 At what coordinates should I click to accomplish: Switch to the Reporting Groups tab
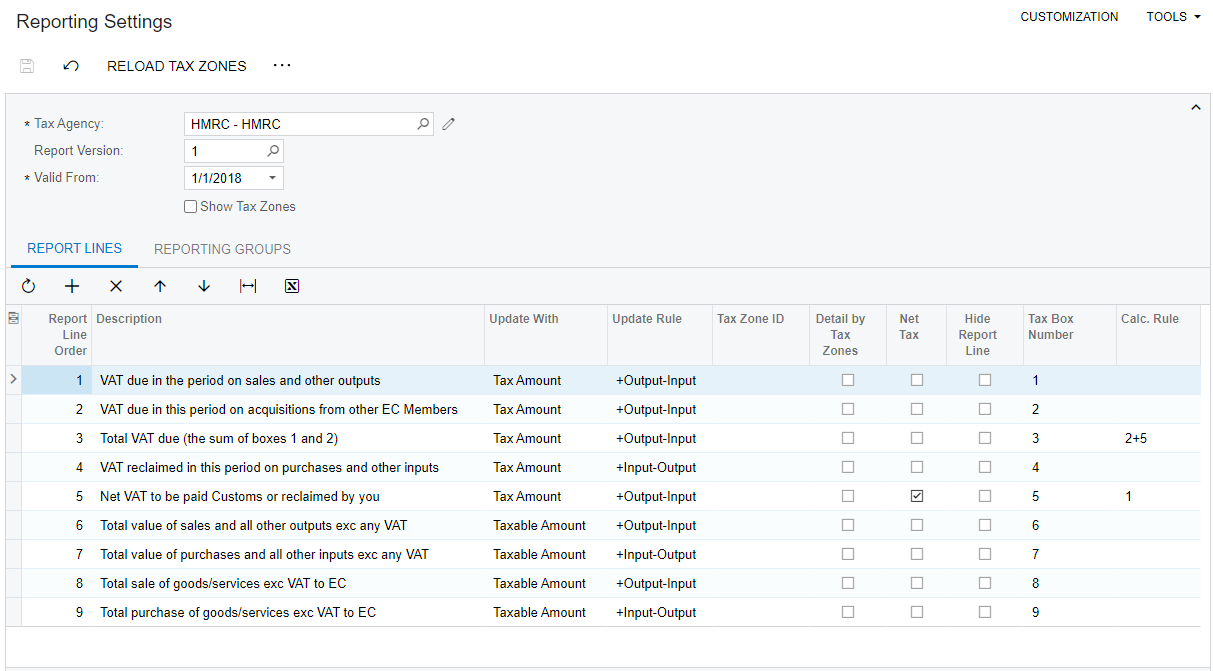(x=222, y=249)
